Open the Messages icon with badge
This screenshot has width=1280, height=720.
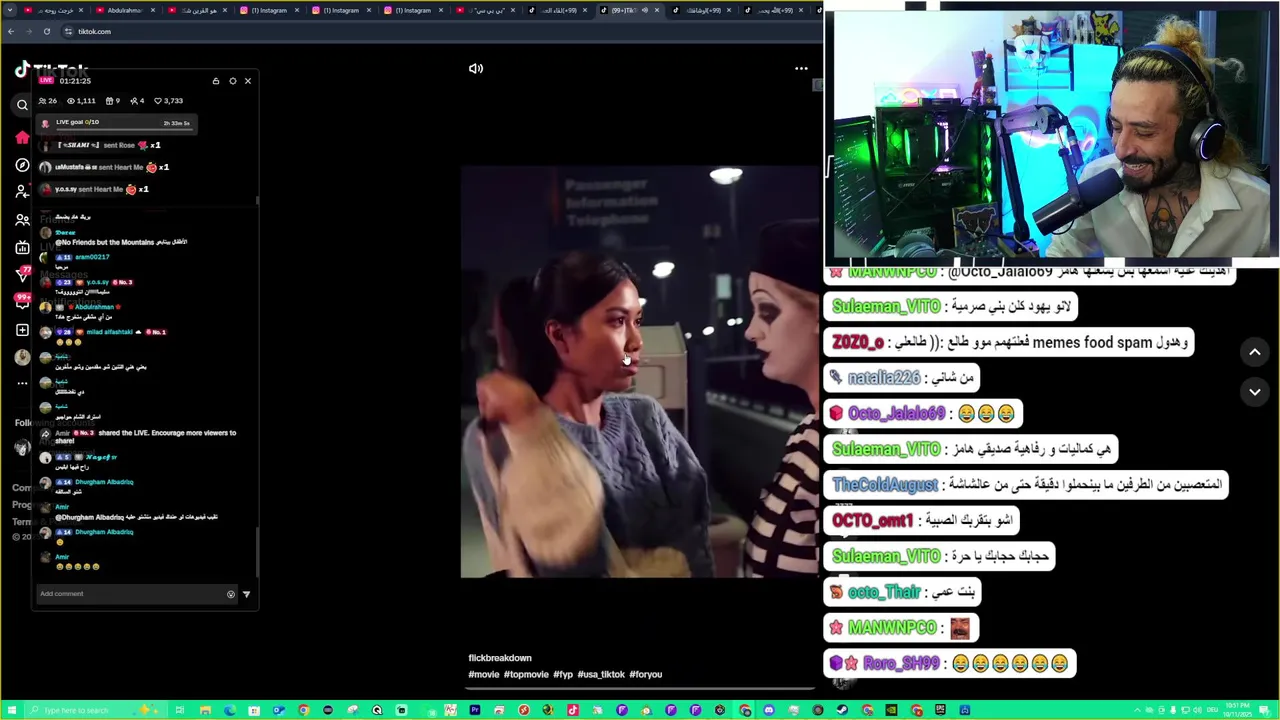(22, 274)
